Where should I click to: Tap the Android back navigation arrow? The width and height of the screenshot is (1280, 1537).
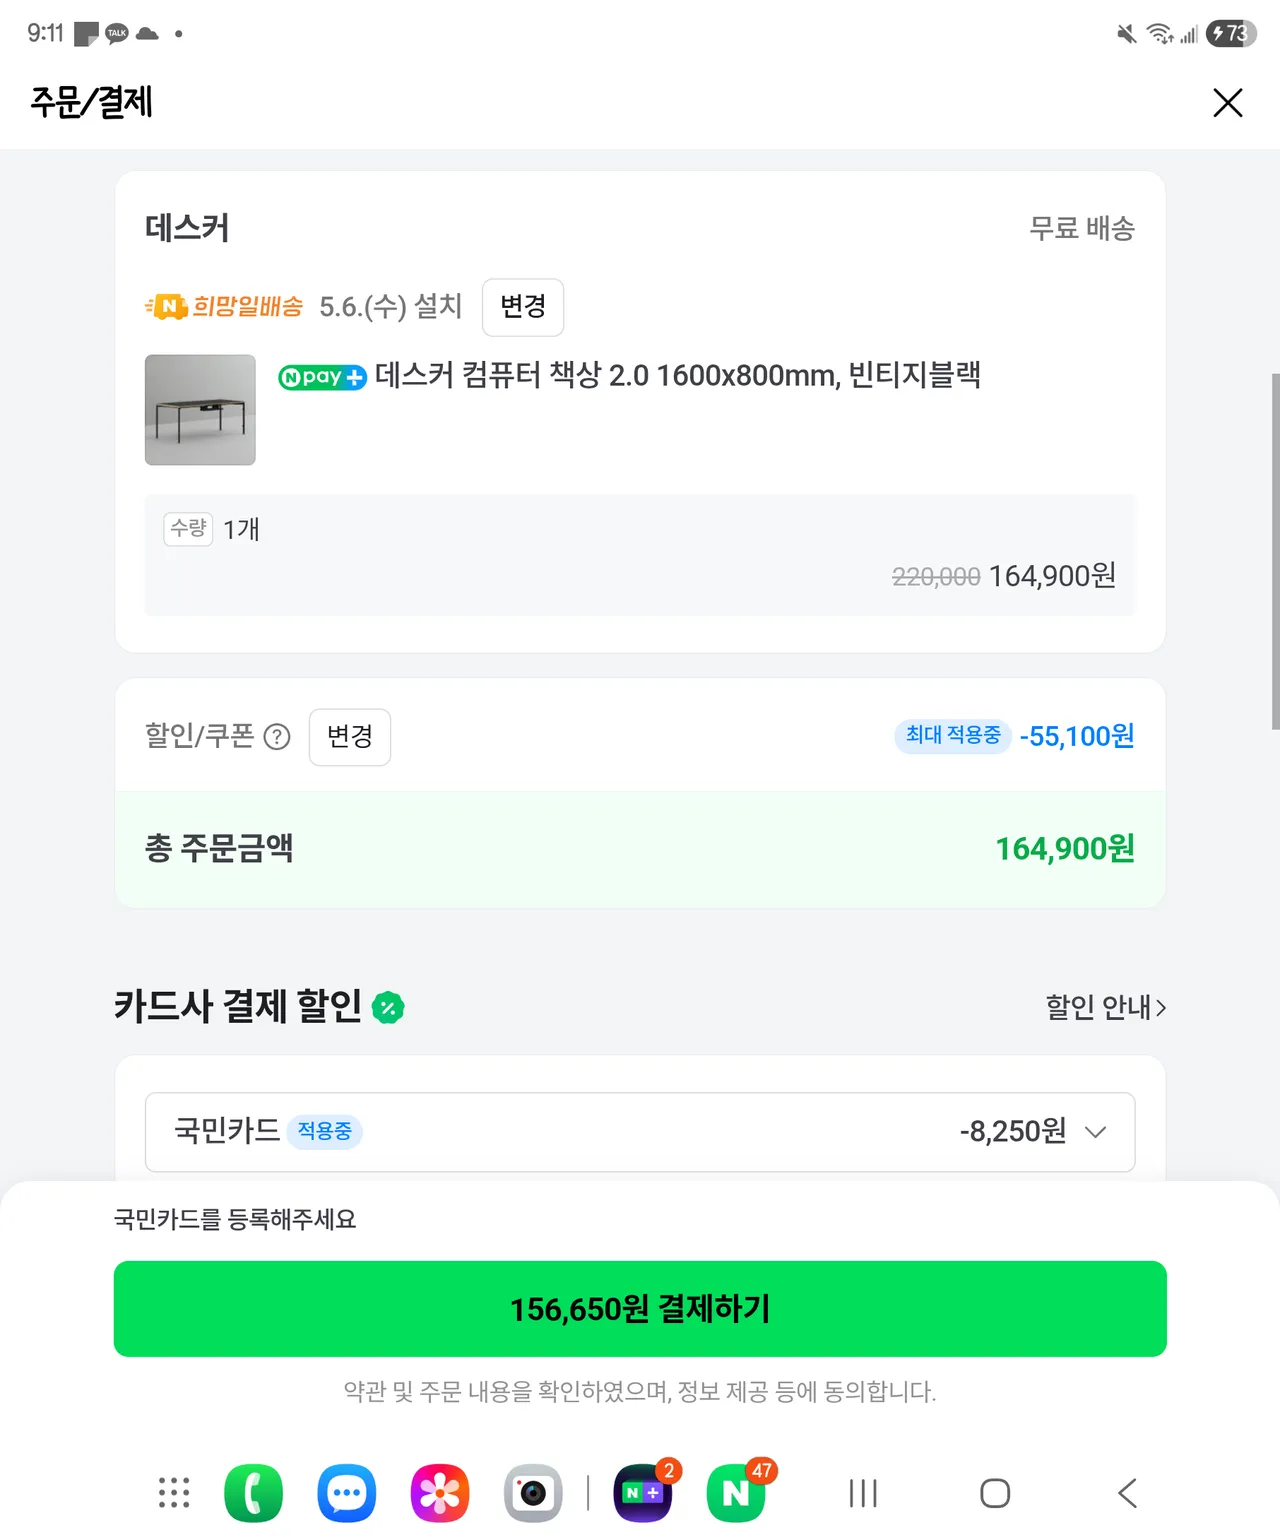[x=1127, y=1493]
